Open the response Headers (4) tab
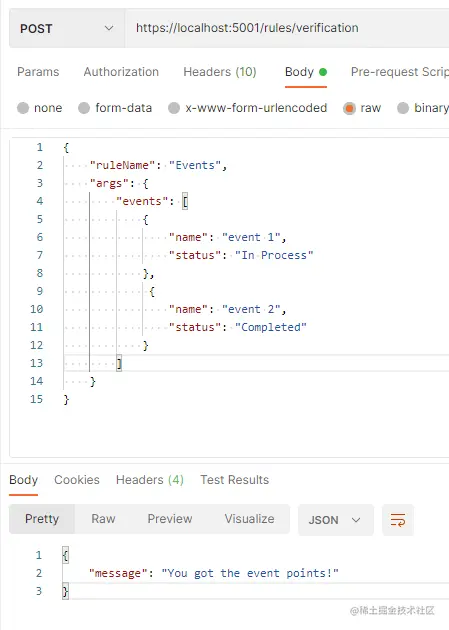449x630 pixels. [x=150, y=480]
